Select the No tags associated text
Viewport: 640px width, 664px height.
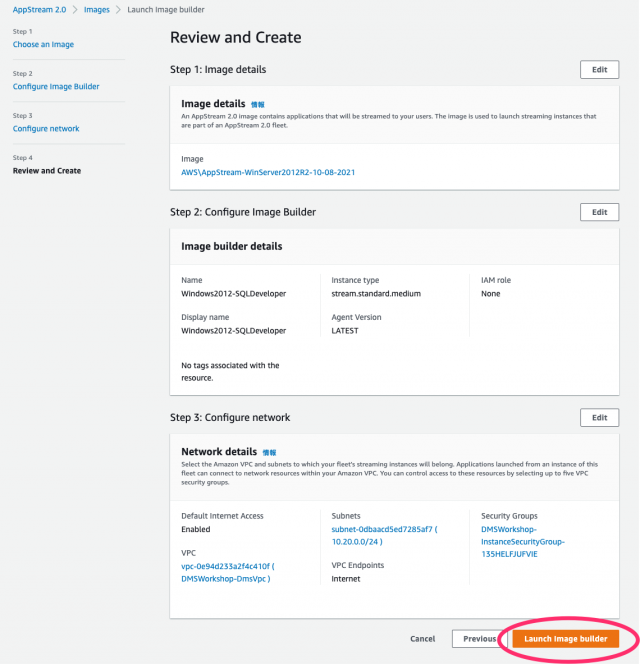coord(230,371)
